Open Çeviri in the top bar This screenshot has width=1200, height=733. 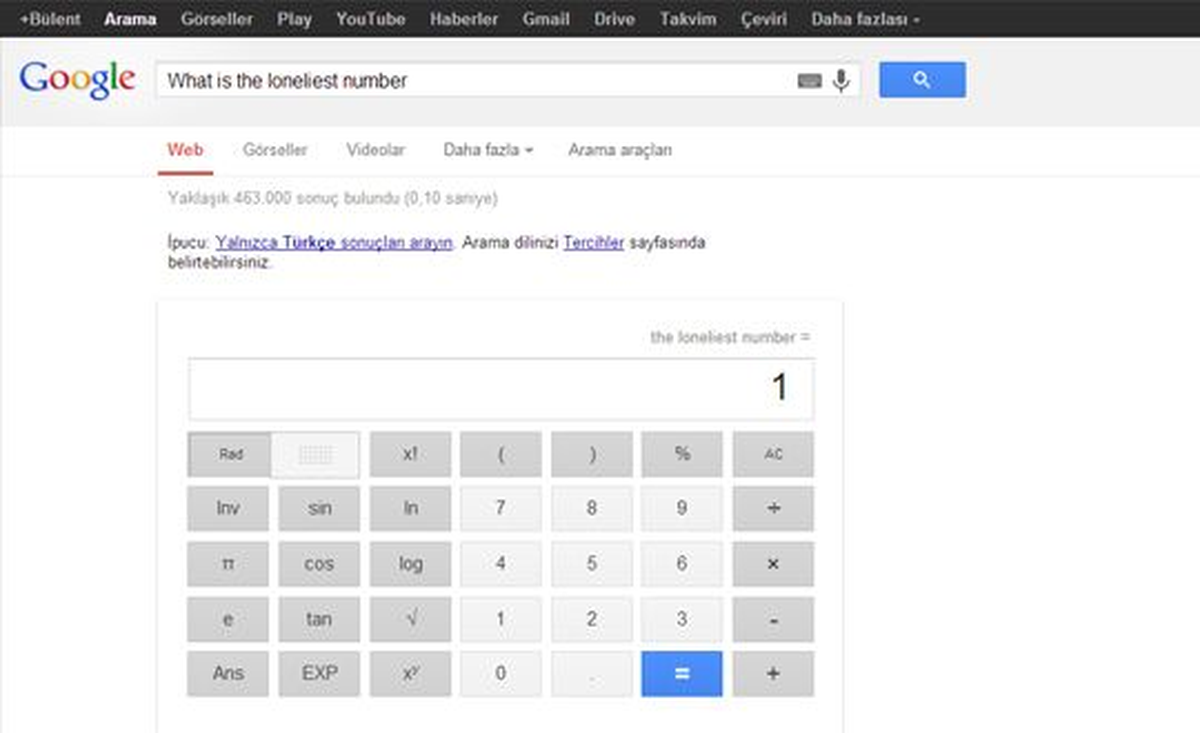point(764,19)
